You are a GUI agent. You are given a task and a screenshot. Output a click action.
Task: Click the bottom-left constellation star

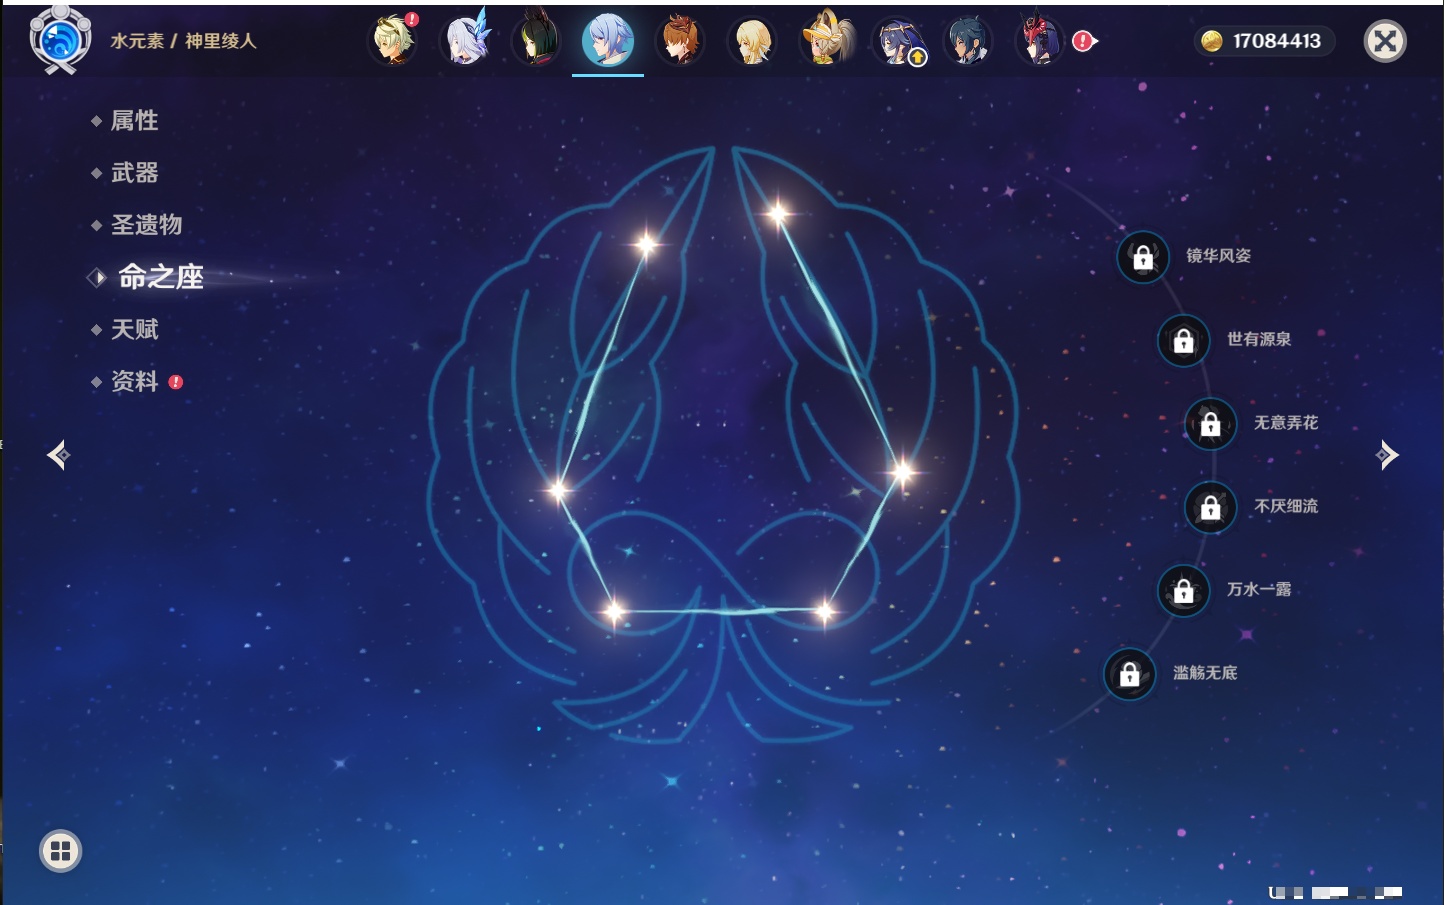point(613,611)
